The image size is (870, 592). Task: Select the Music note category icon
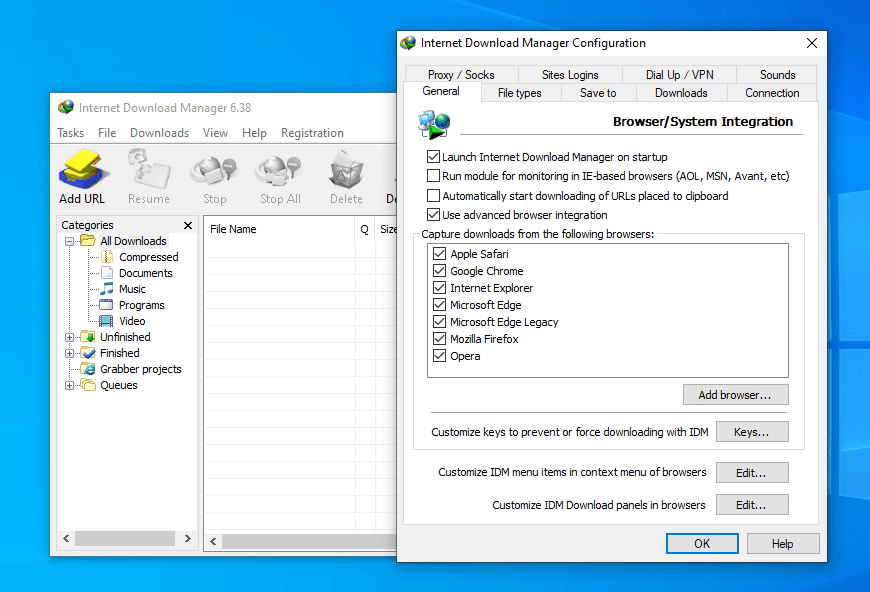tap(107, 289)
